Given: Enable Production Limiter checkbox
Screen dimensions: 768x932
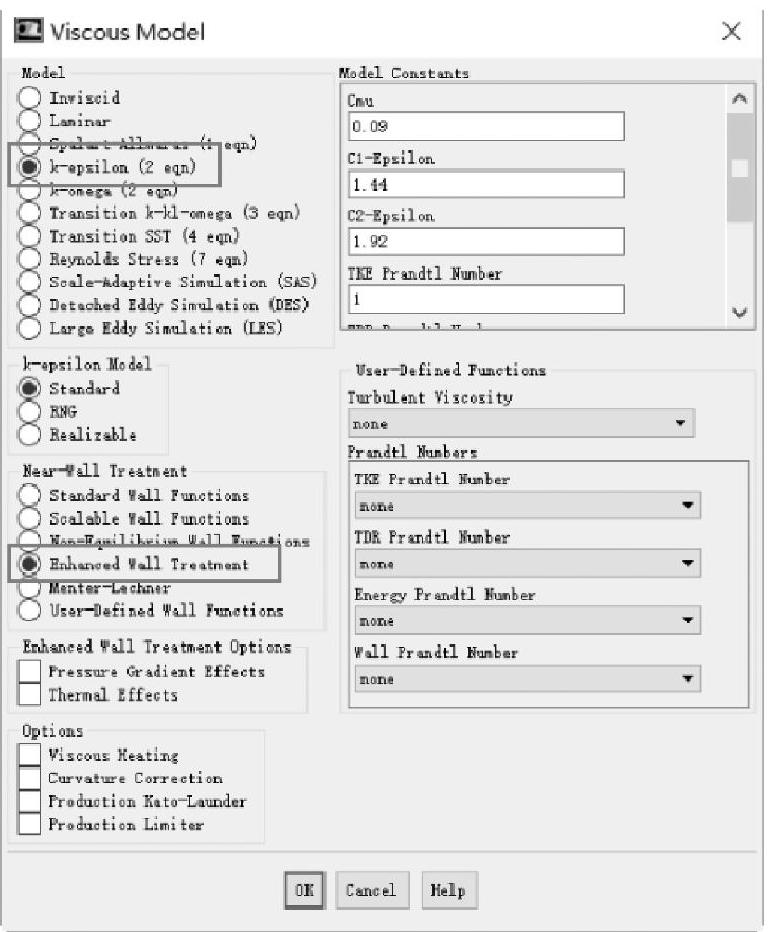Looking at the screenshot, I should [29, 824].
